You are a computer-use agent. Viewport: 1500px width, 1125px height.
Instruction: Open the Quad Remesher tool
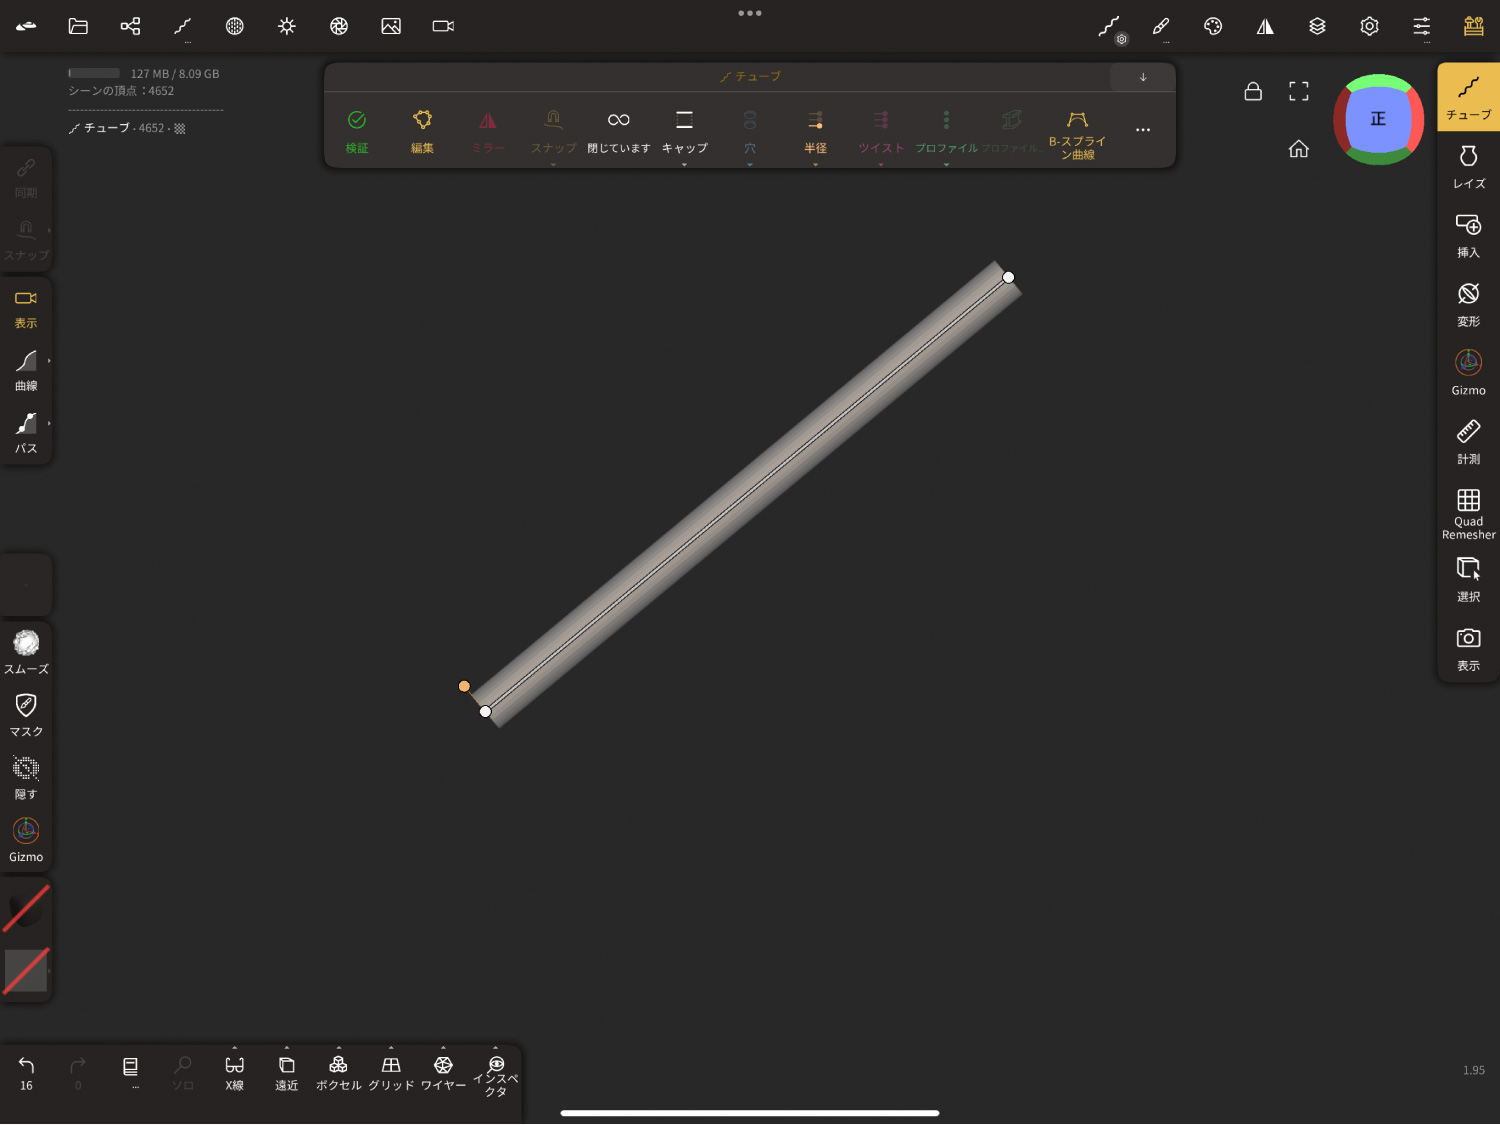coord(1467,513)
